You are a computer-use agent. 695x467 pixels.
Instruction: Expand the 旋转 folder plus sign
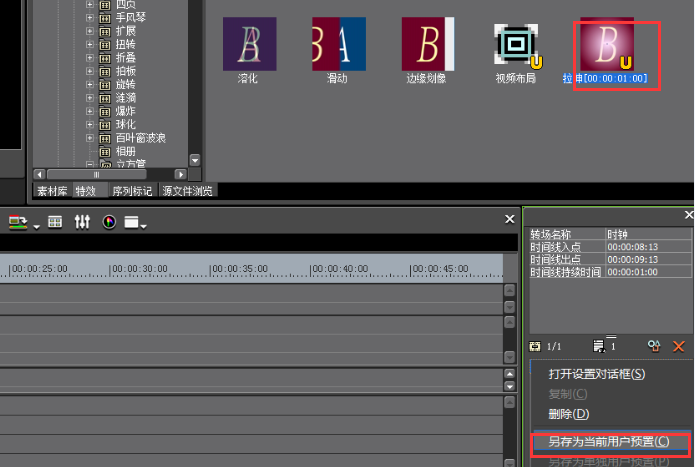tap(90, 84)
